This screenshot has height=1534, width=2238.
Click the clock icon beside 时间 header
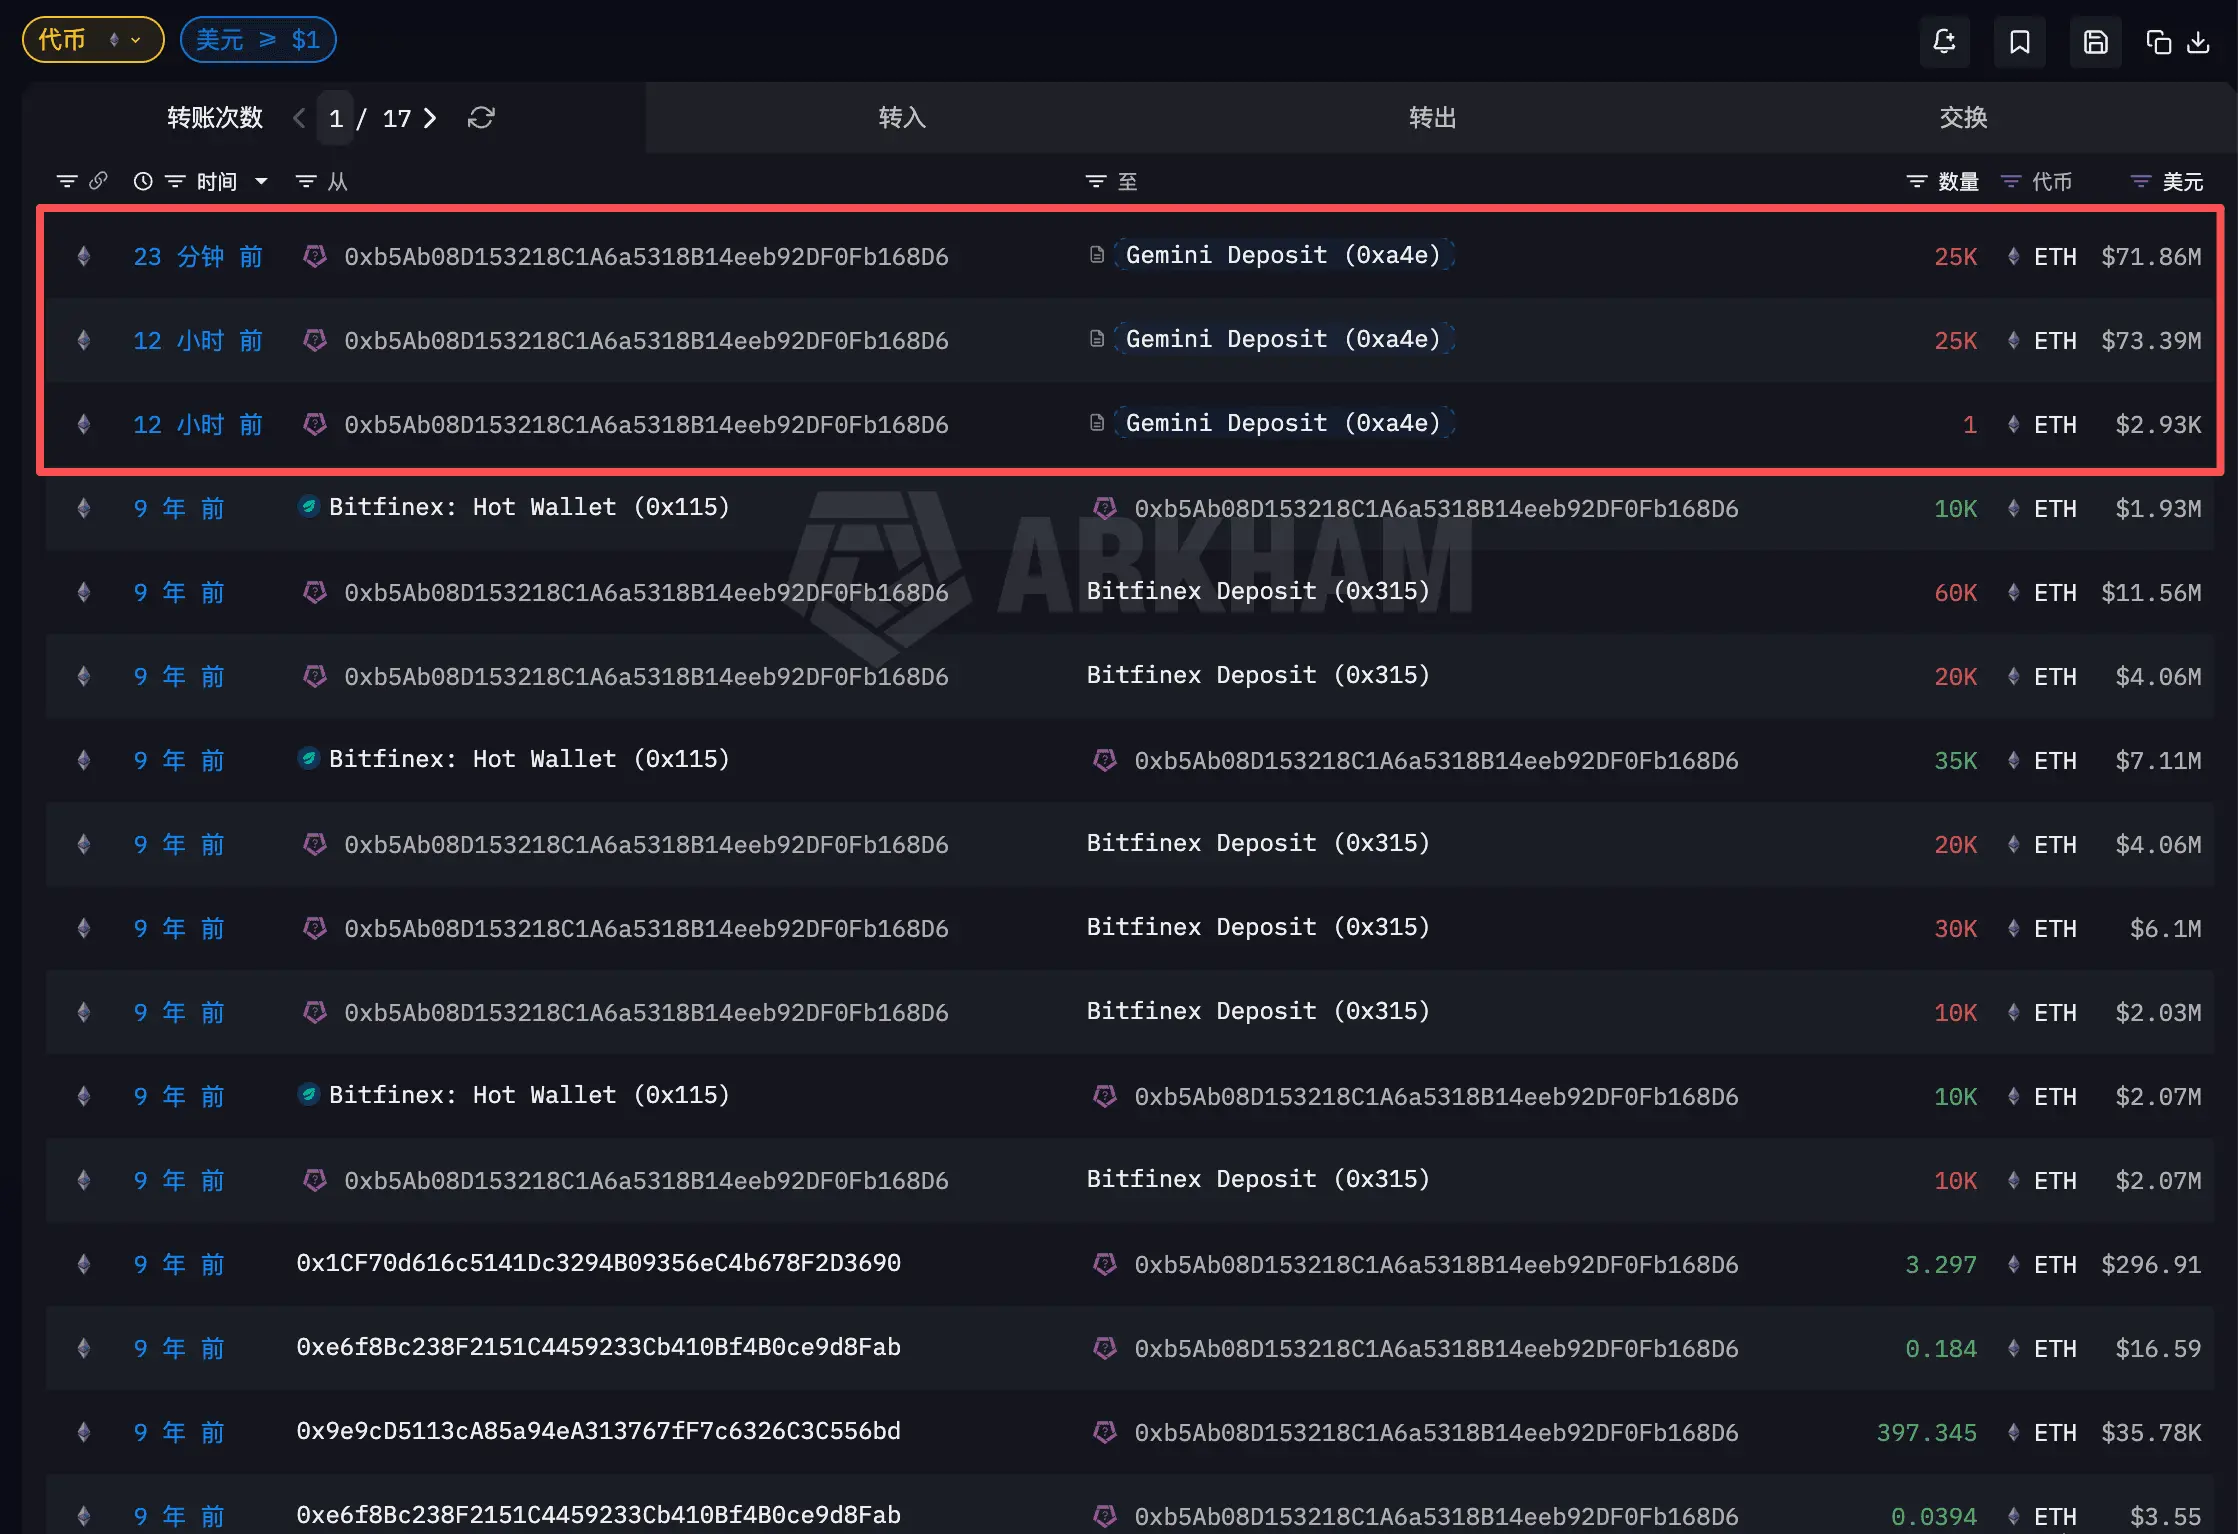(x=143, y=181)
